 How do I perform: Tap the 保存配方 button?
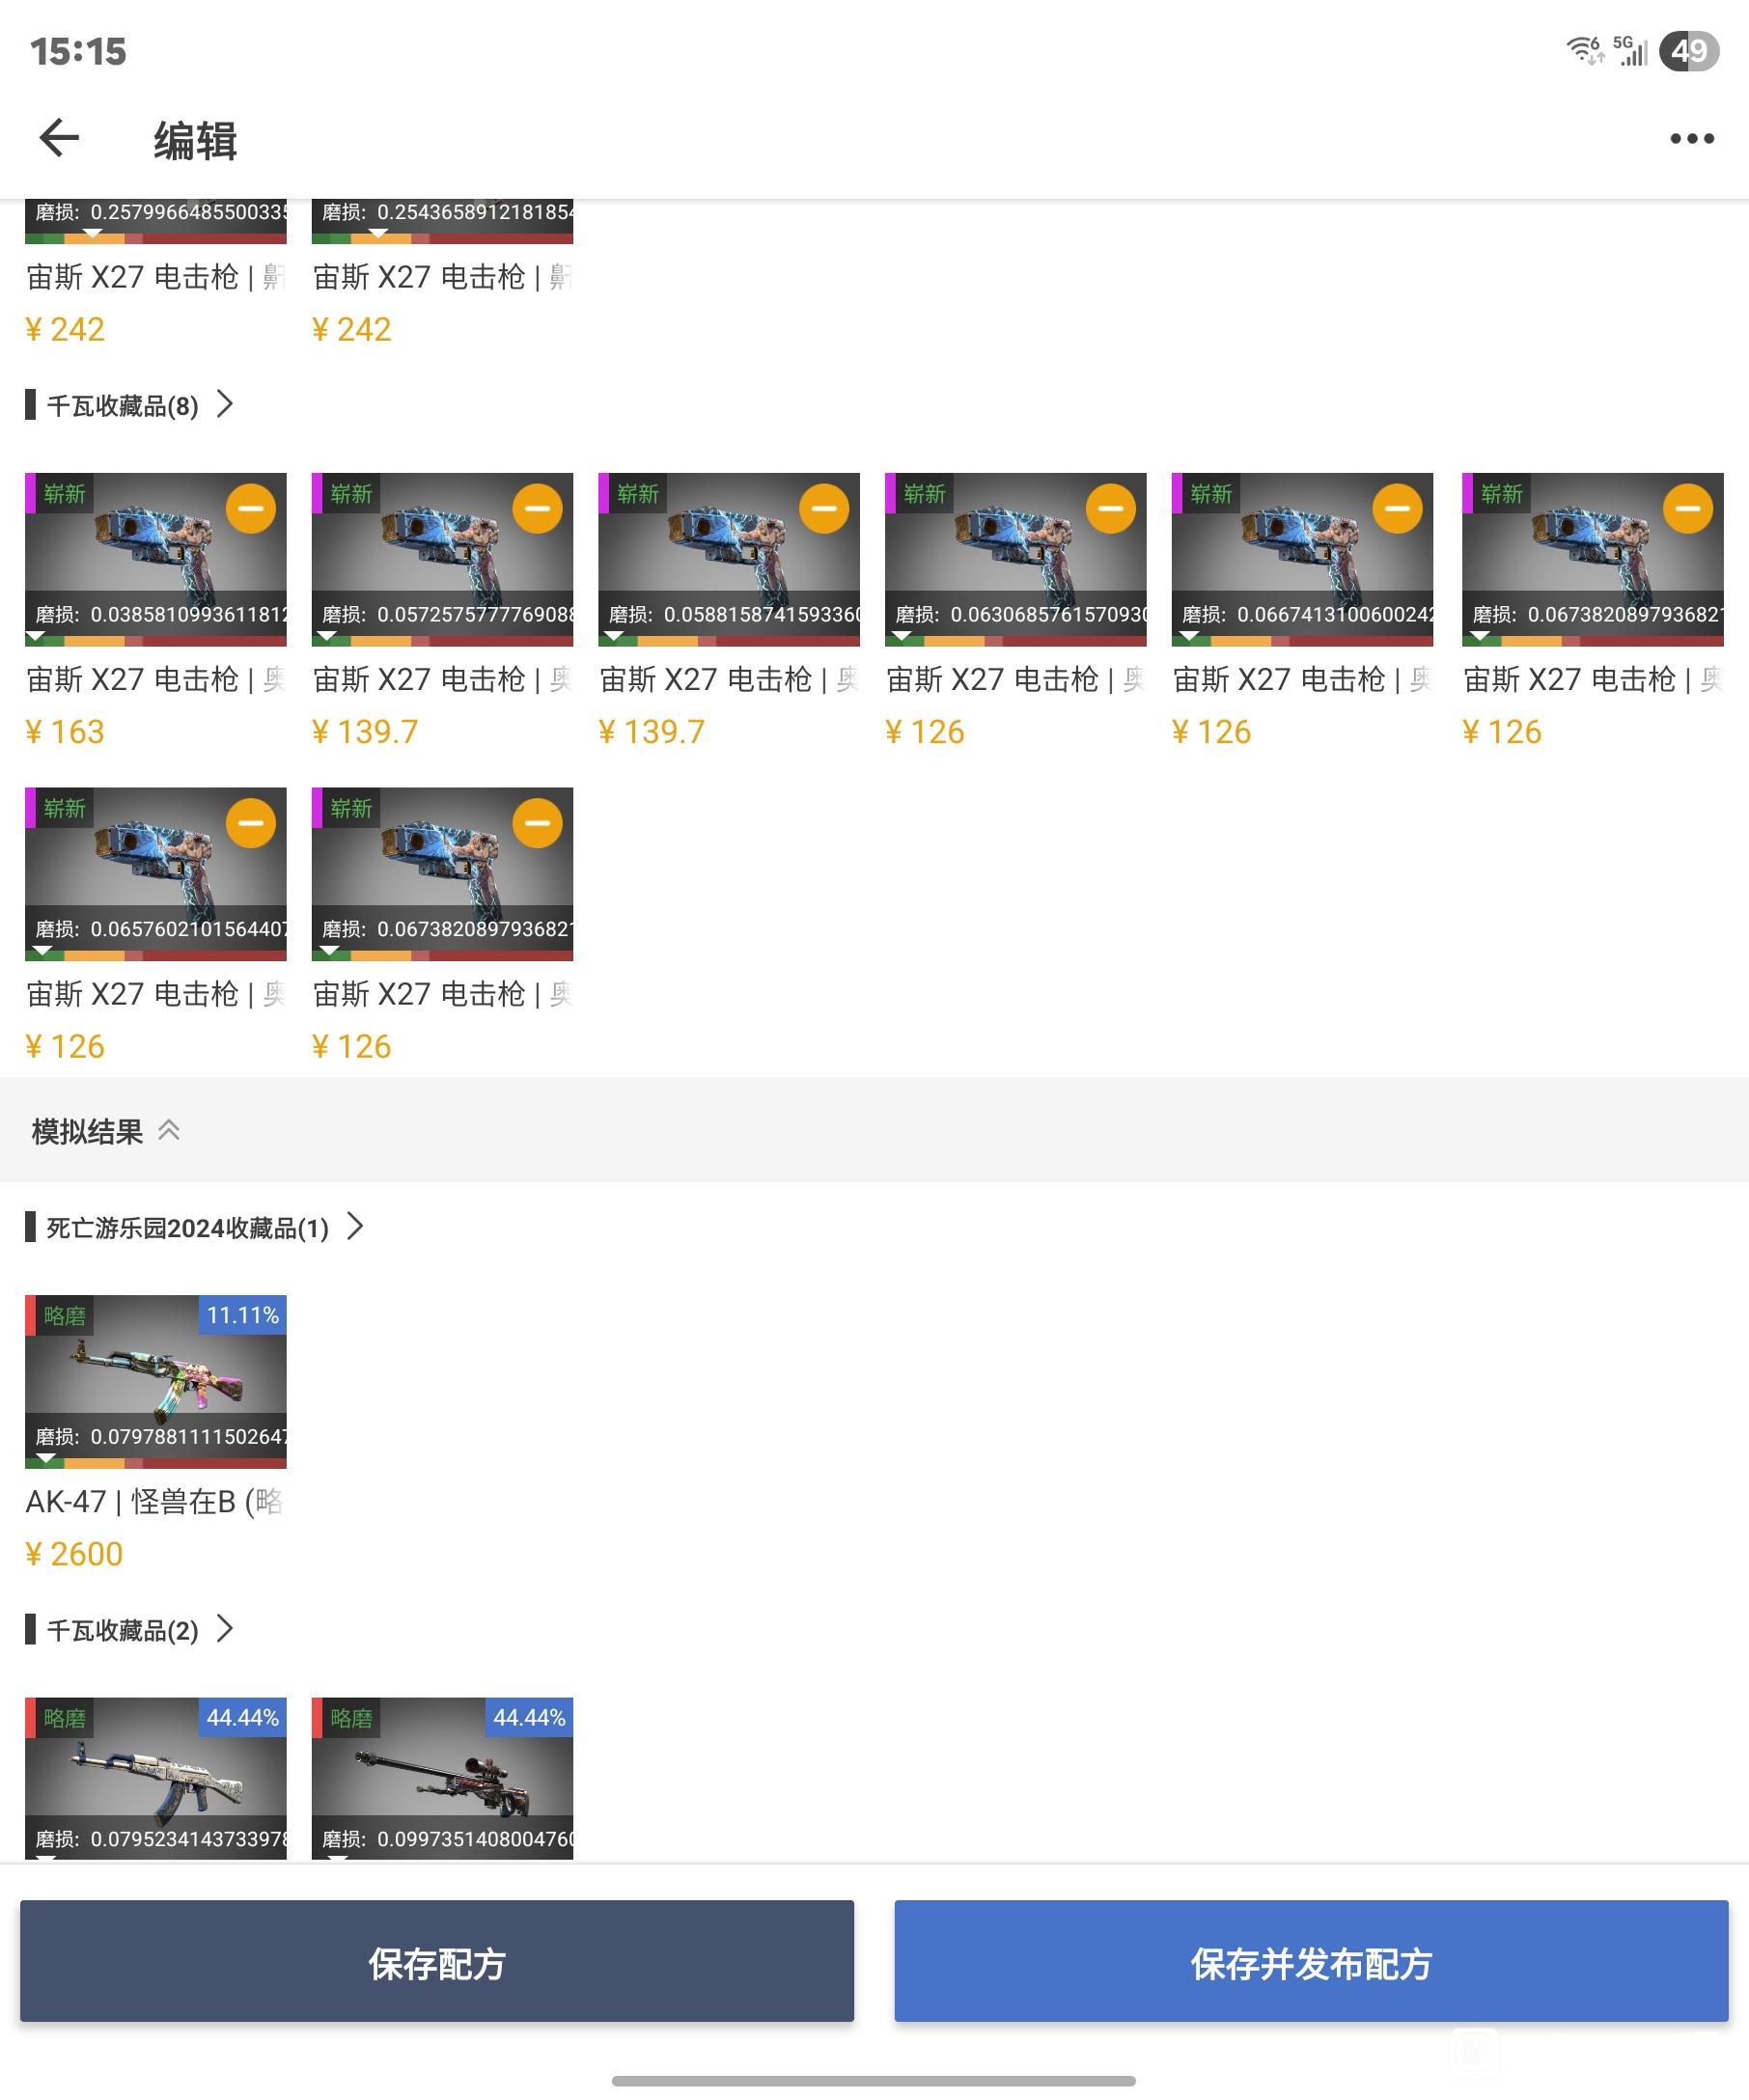437,1962
